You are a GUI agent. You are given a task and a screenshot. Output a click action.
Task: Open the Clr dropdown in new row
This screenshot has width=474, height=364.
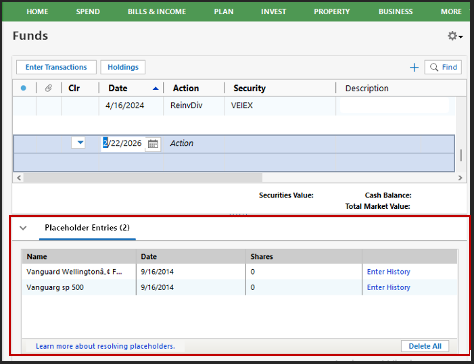(x=78, y=143)
